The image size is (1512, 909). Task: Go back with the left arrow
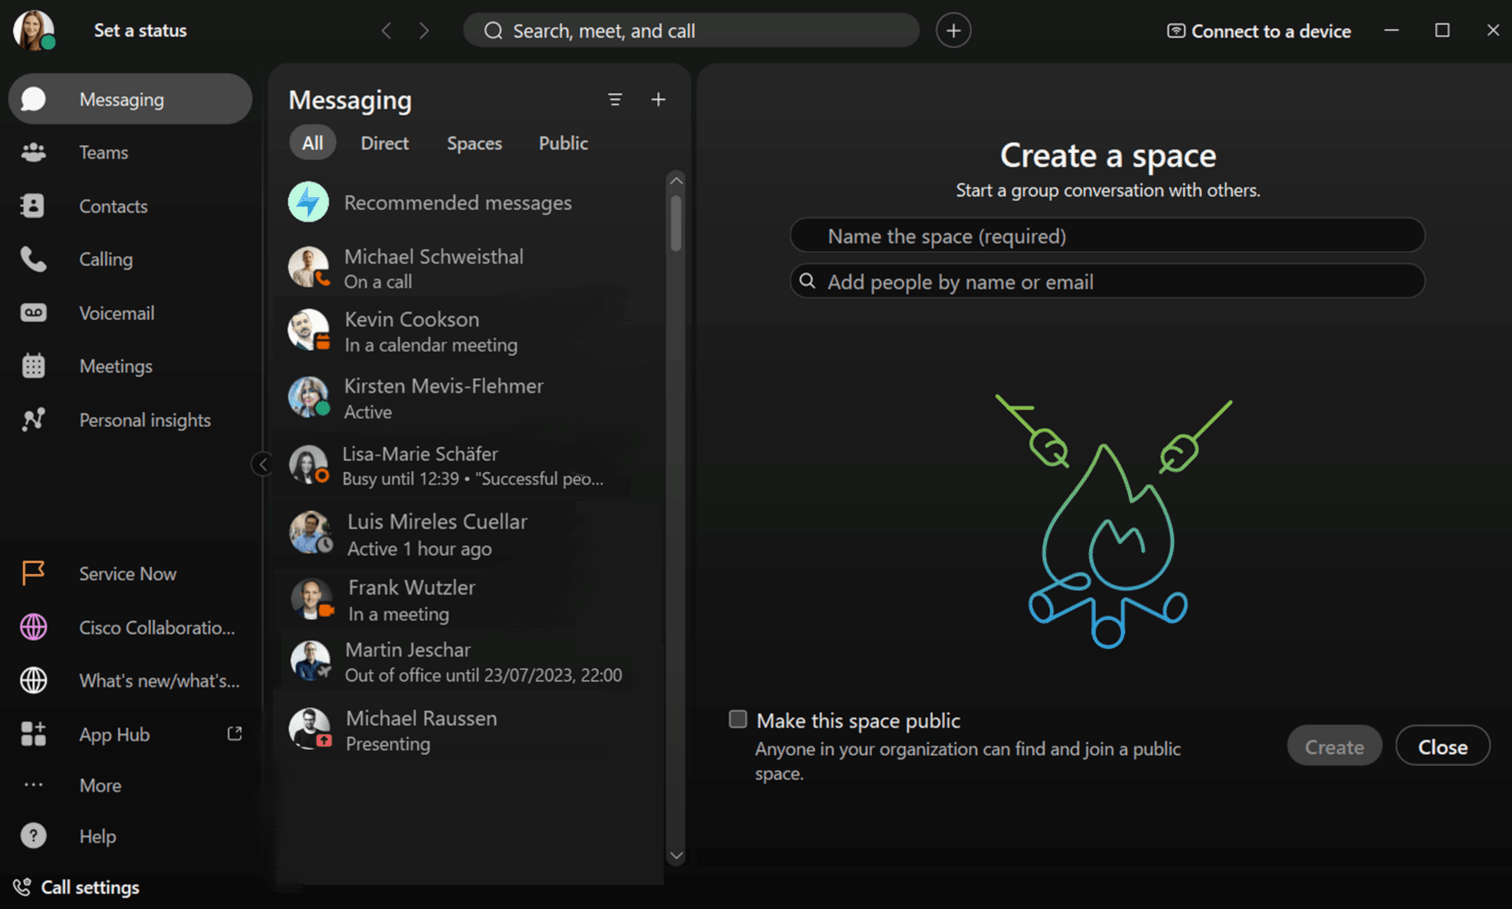point(386,31)
